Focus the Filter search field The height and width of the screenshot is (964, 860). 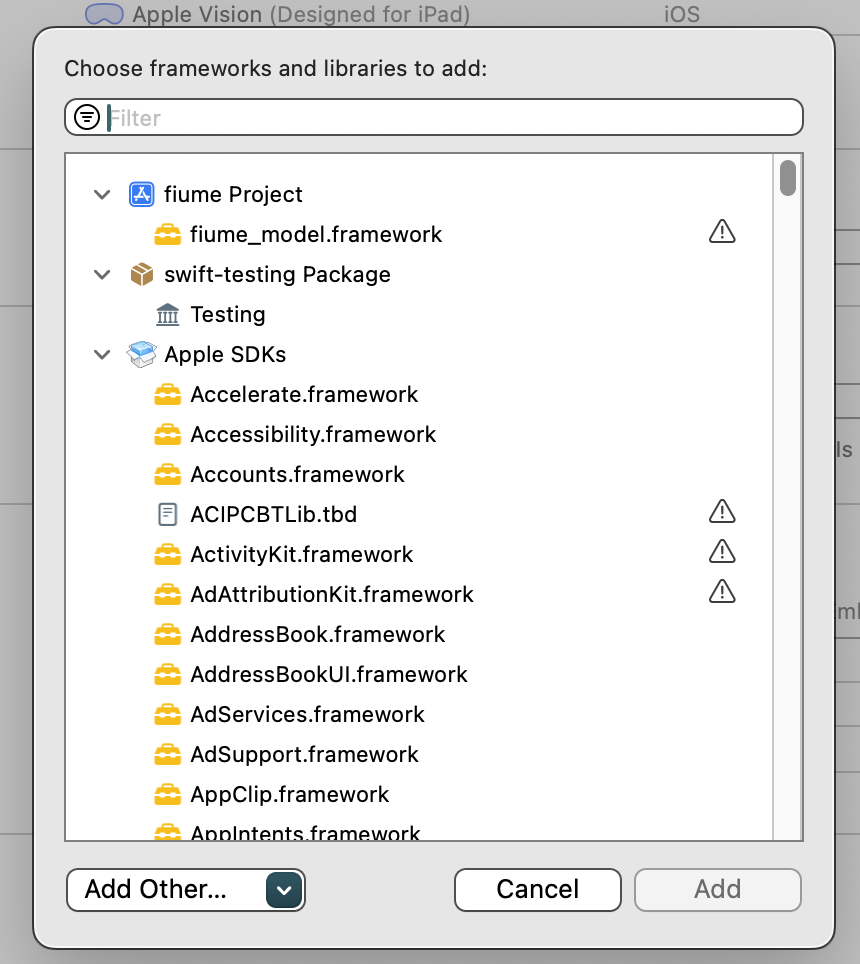434,117
